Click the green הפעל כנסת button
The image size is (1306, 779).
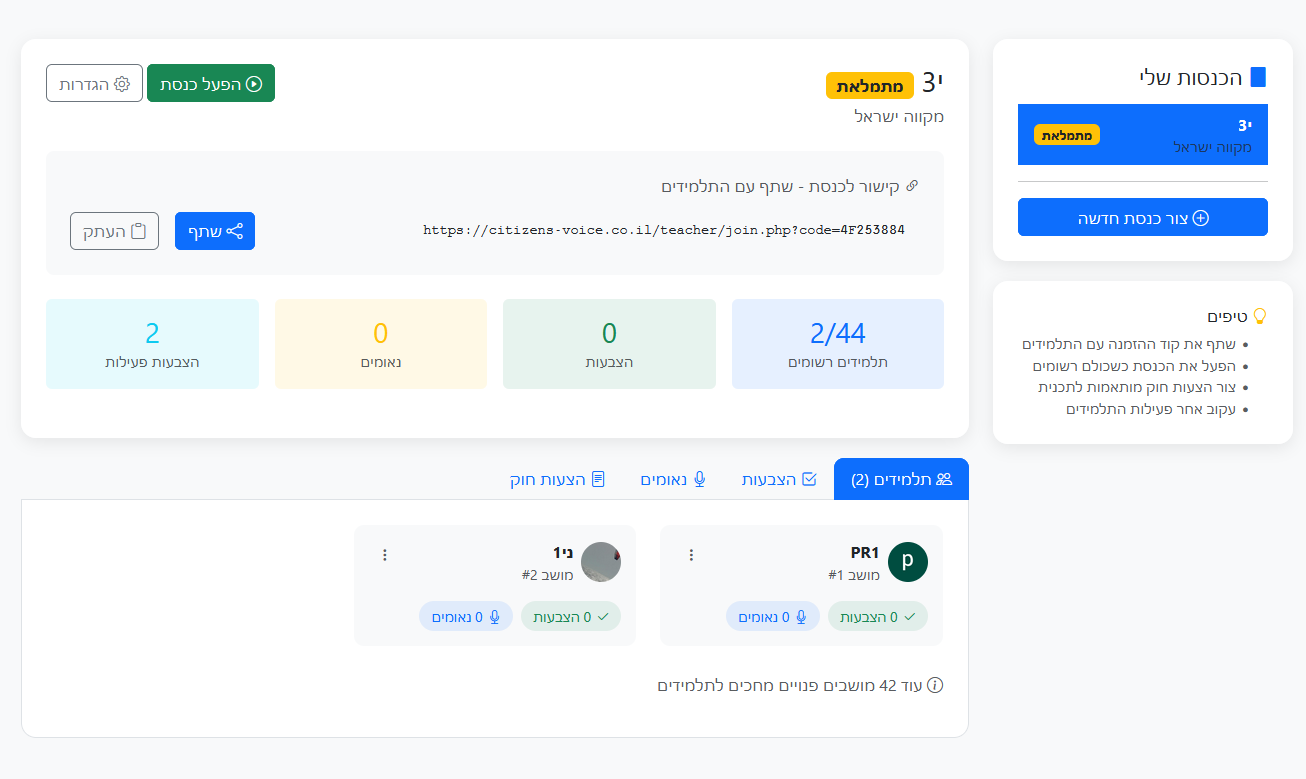(x=211, y=83)
